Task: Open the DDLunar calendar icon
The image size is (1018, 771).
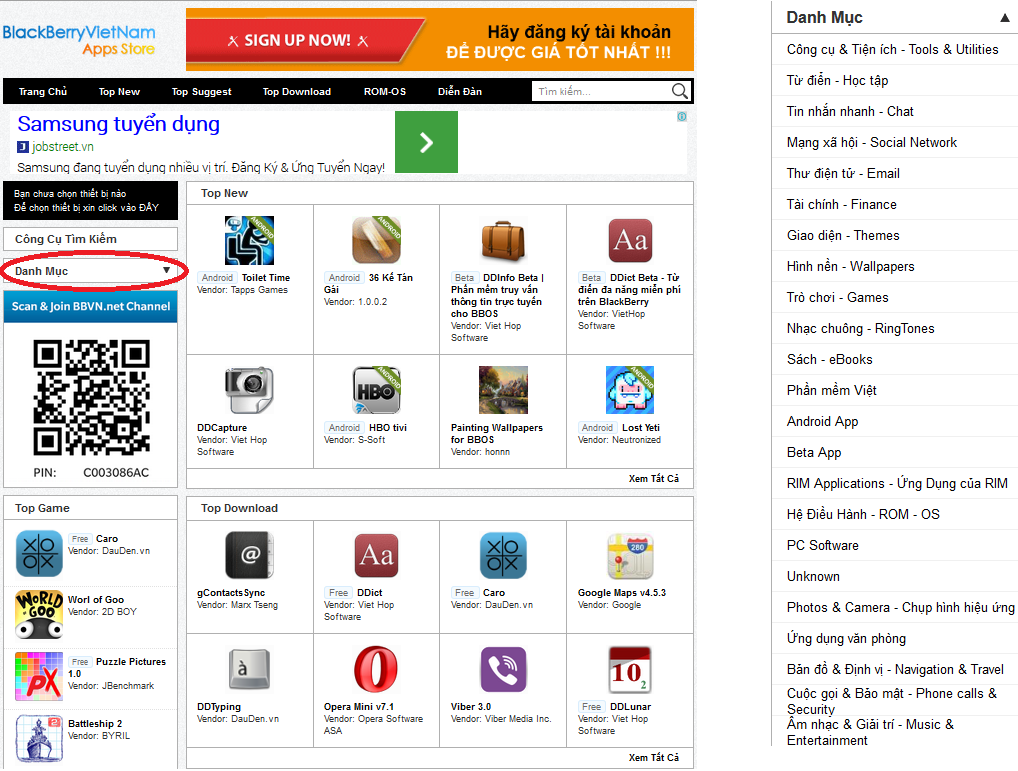Action: [x=630, y=669]
